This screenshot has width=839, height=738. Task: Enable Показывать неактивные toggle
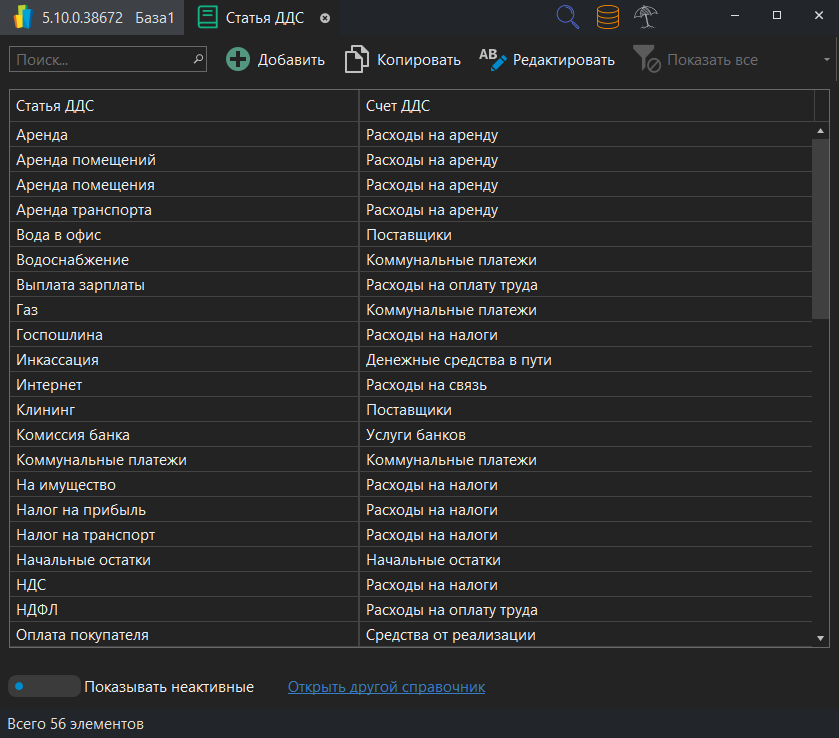(44, 686)
